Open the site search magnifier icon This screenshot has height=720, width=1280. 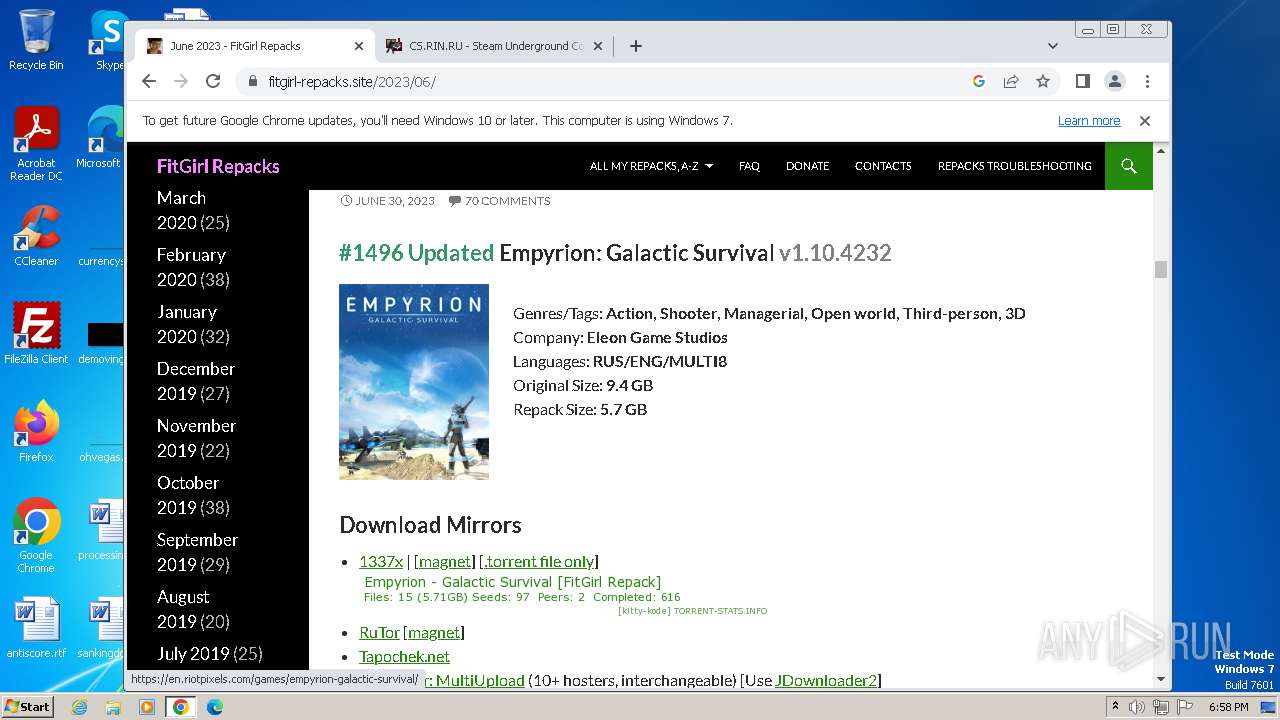tap(1129, 166)
